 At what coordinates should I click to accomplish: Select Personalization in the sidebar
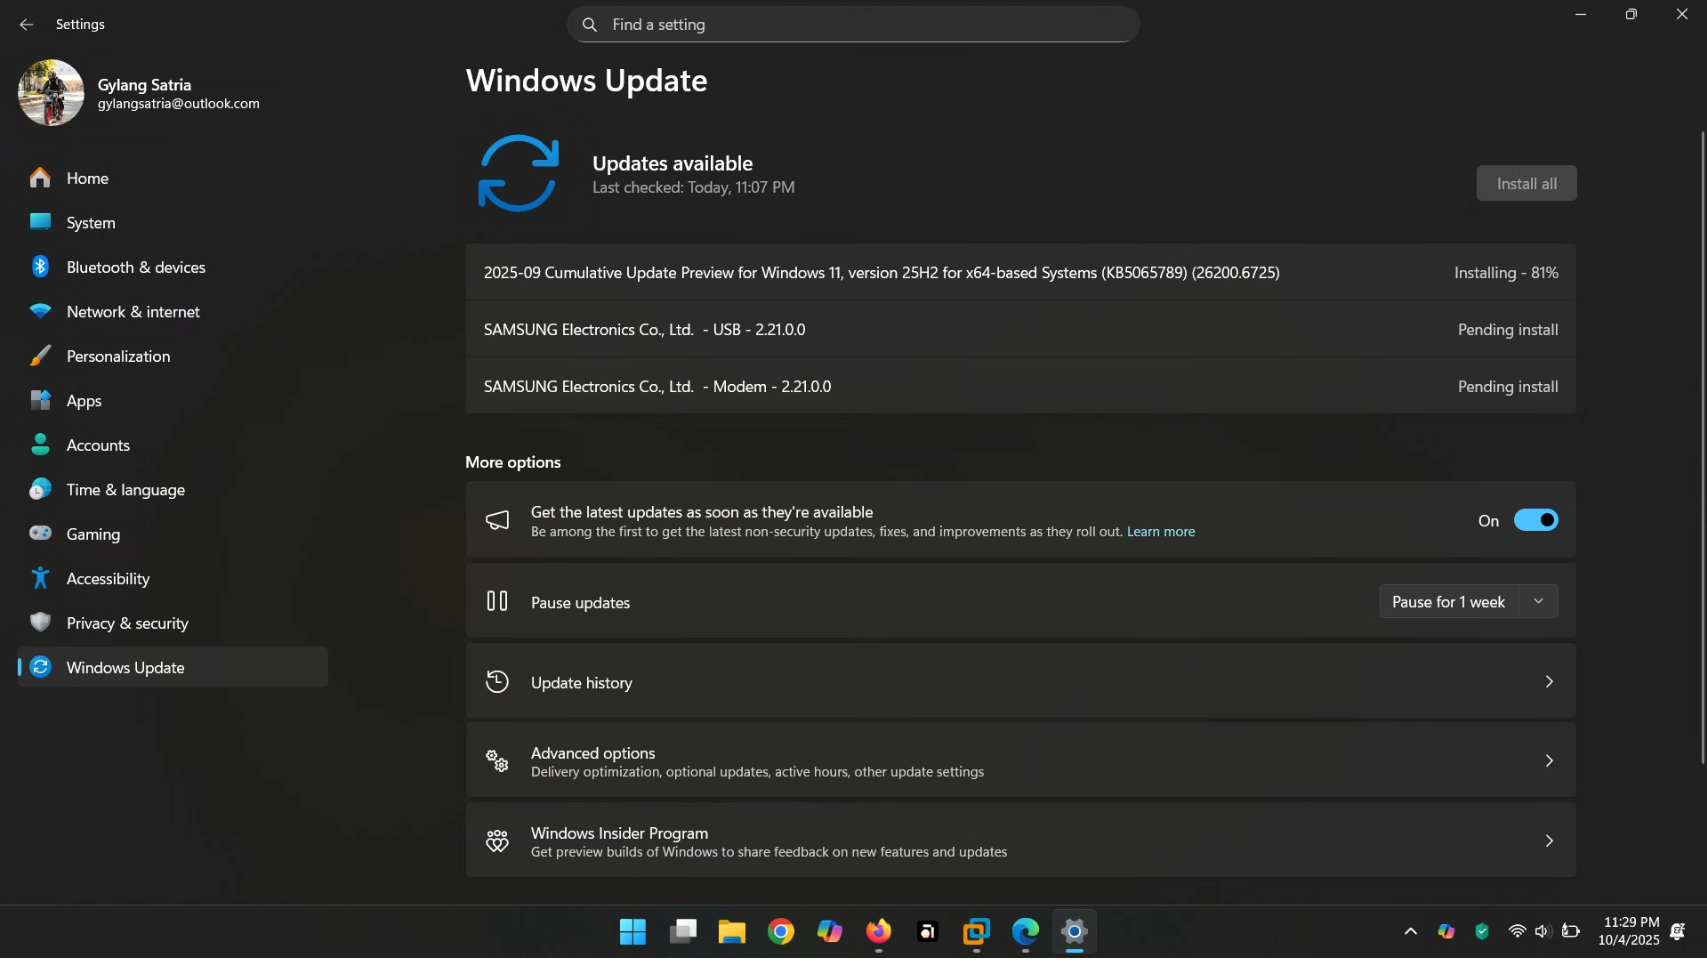point(118,356)
